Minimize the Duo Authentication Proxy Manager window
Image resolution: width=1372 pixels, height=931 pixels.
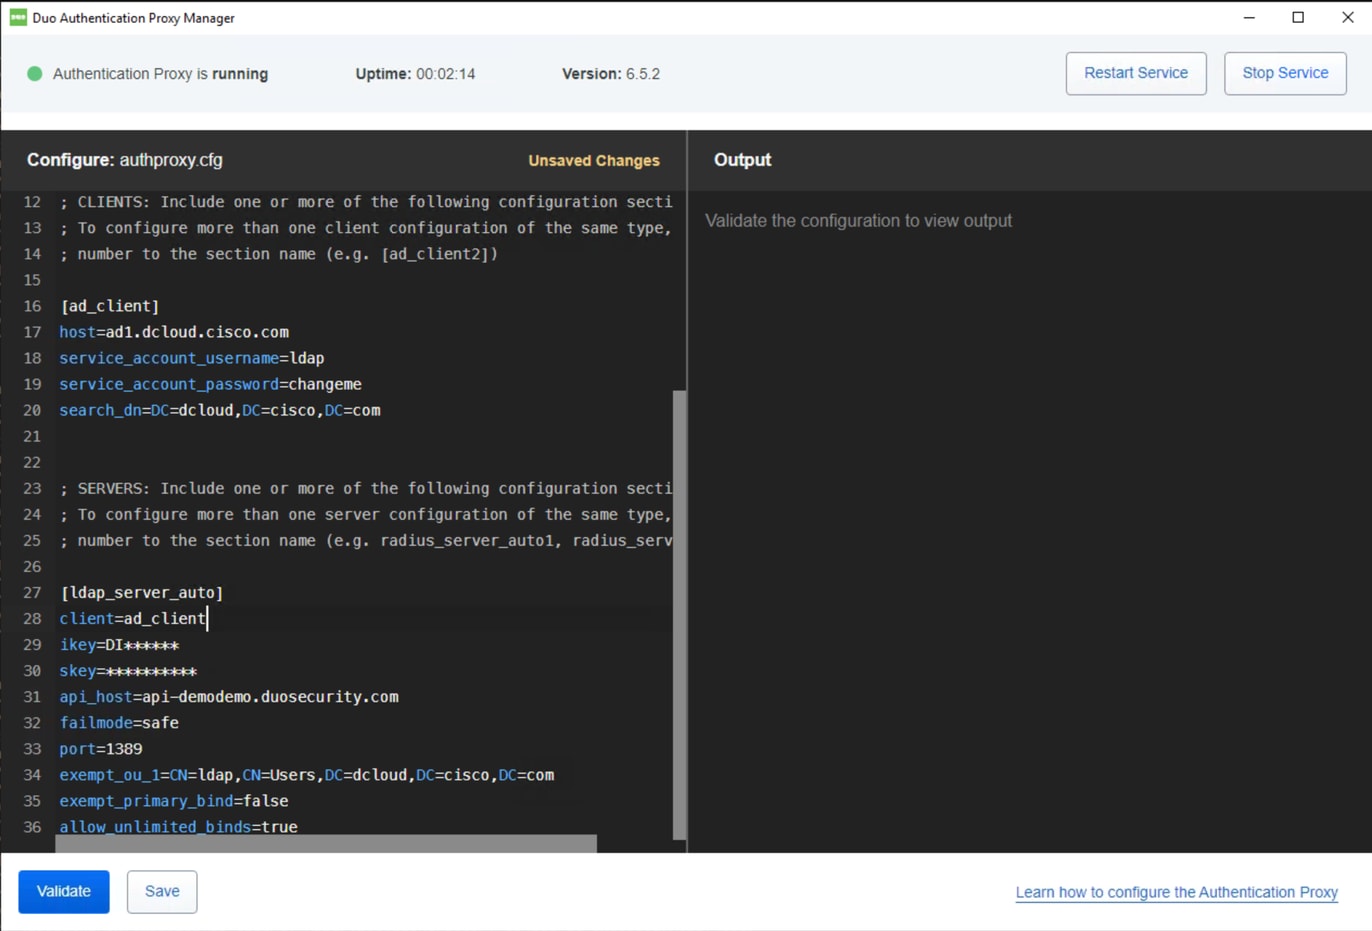point(1248,17)
